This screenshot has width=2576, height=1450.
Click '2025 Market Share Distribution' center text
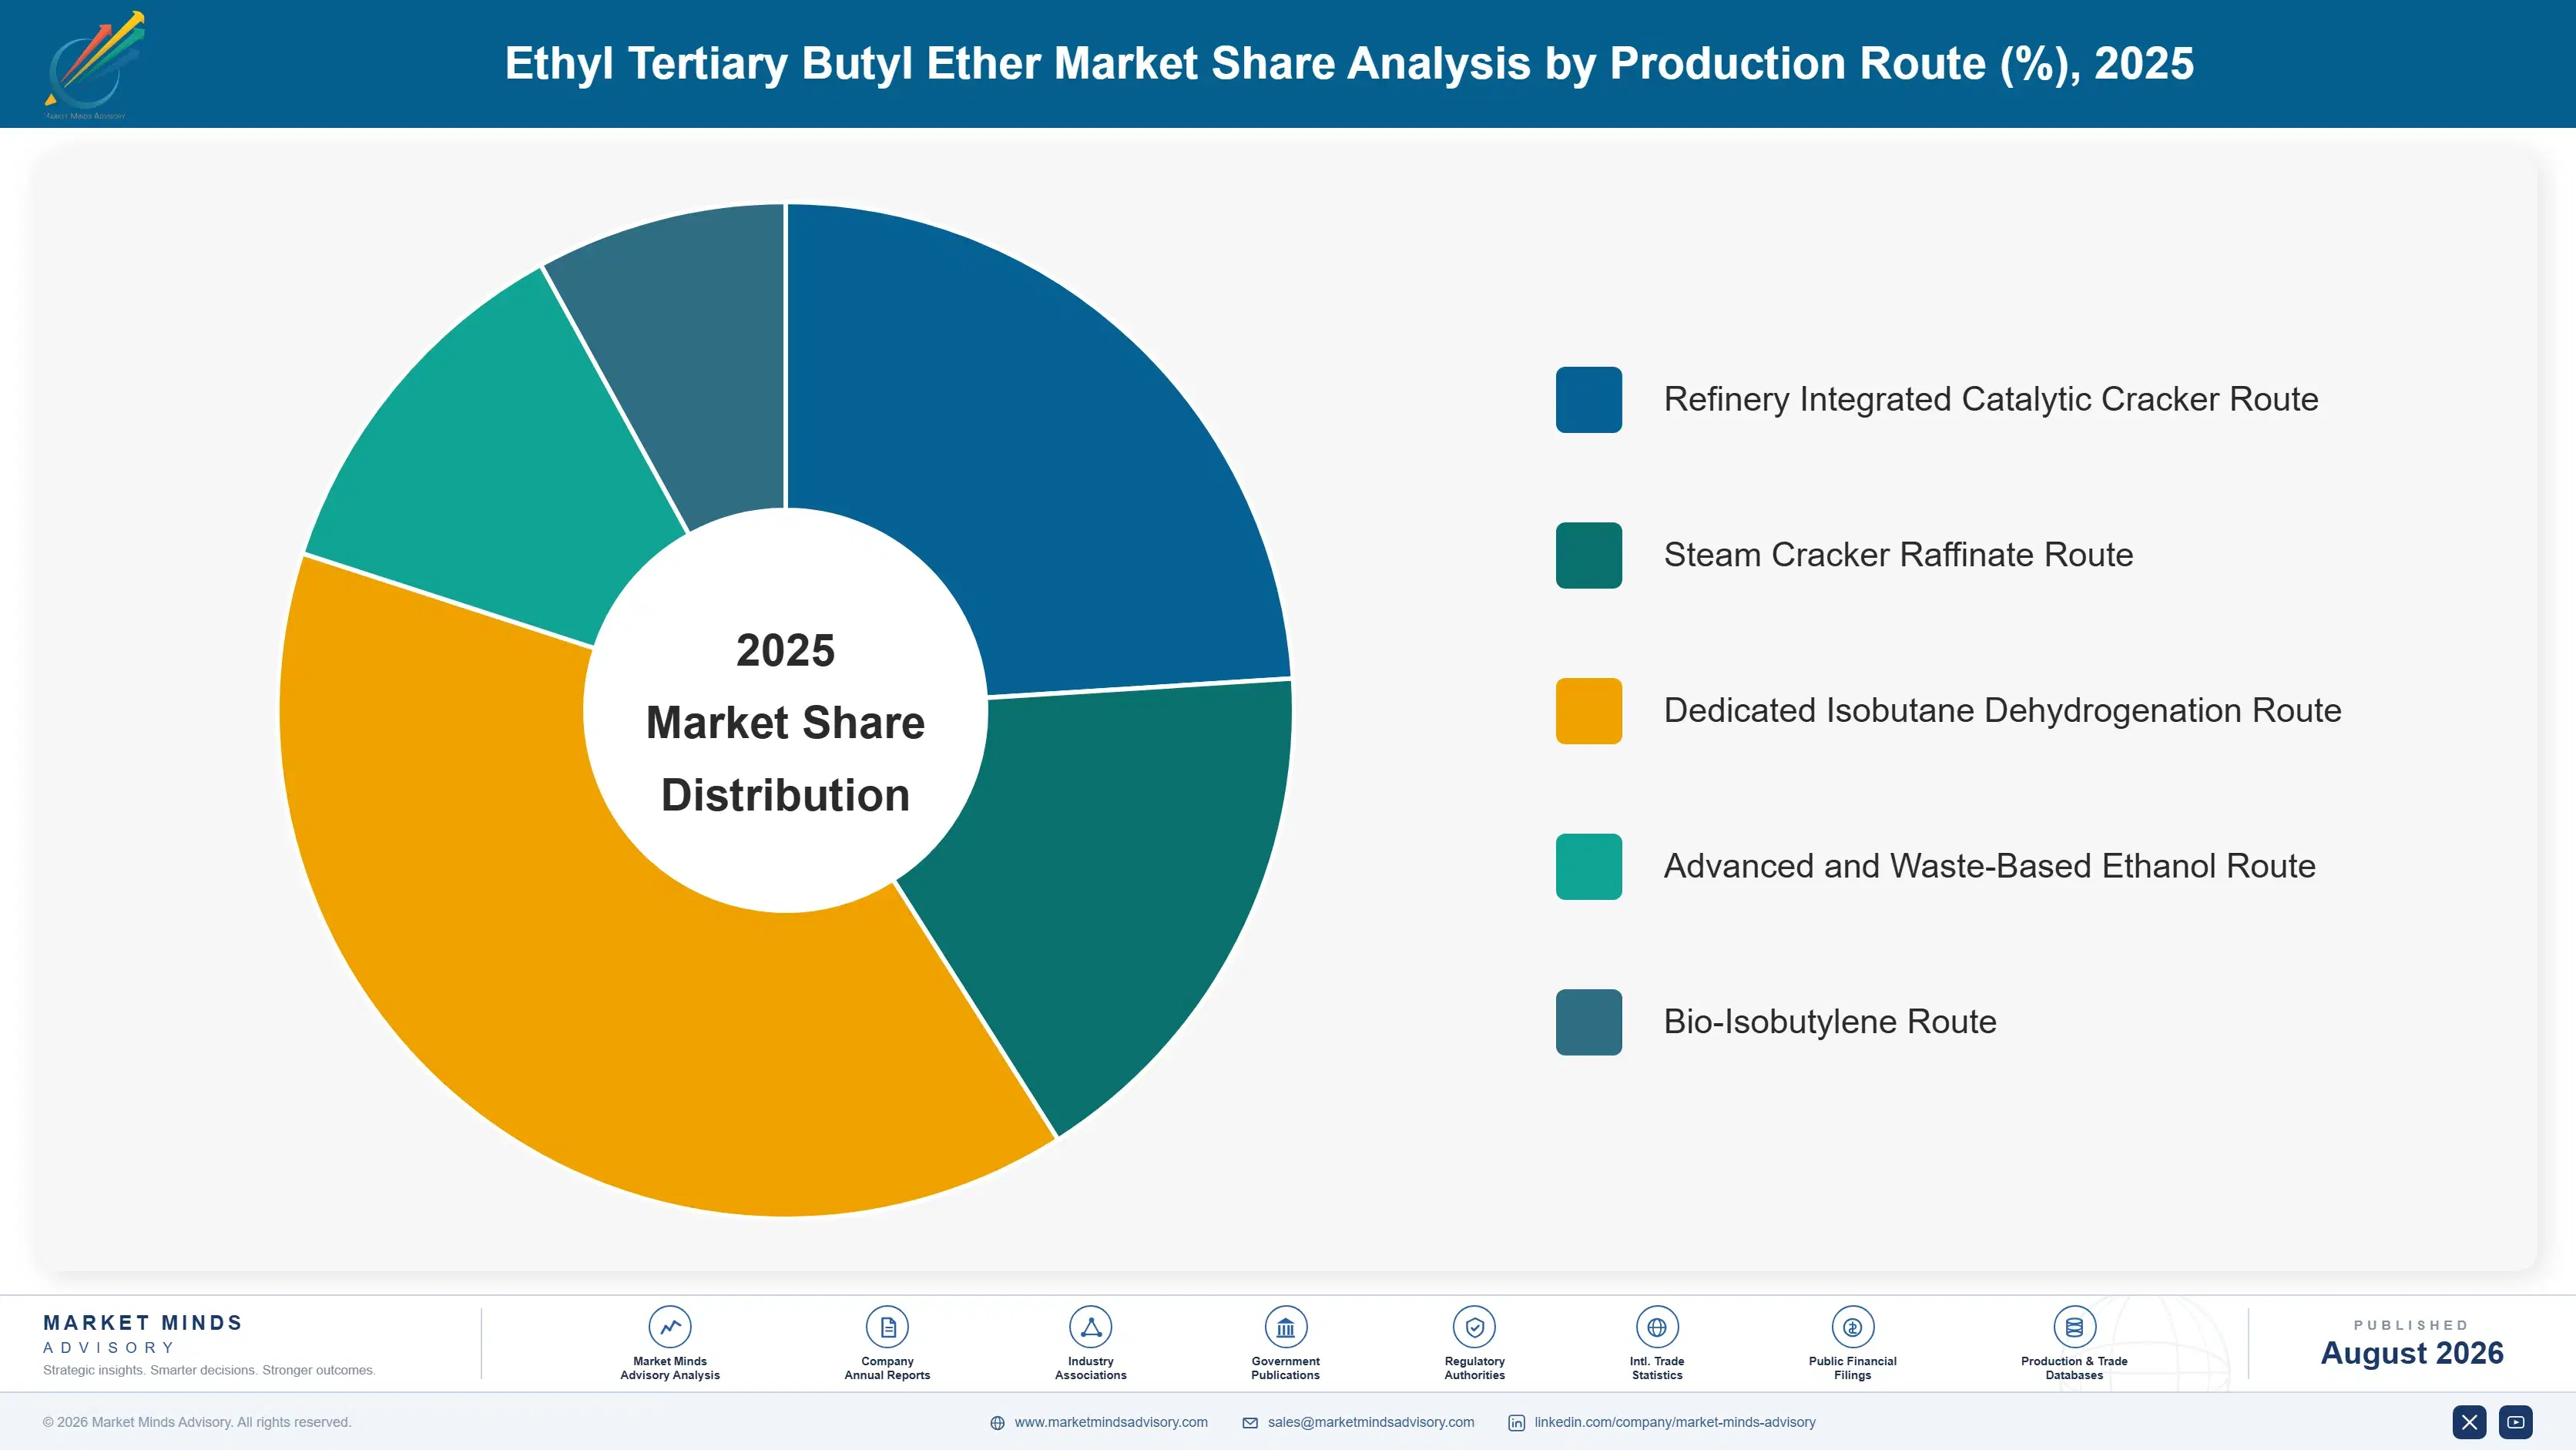(786, 722)
